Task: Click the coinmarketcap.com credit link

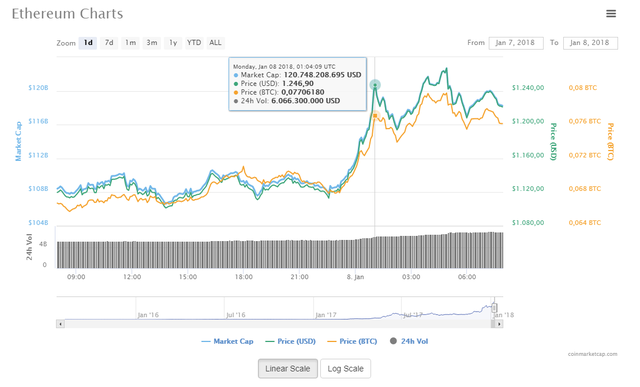Action: (x=592, y=354)
